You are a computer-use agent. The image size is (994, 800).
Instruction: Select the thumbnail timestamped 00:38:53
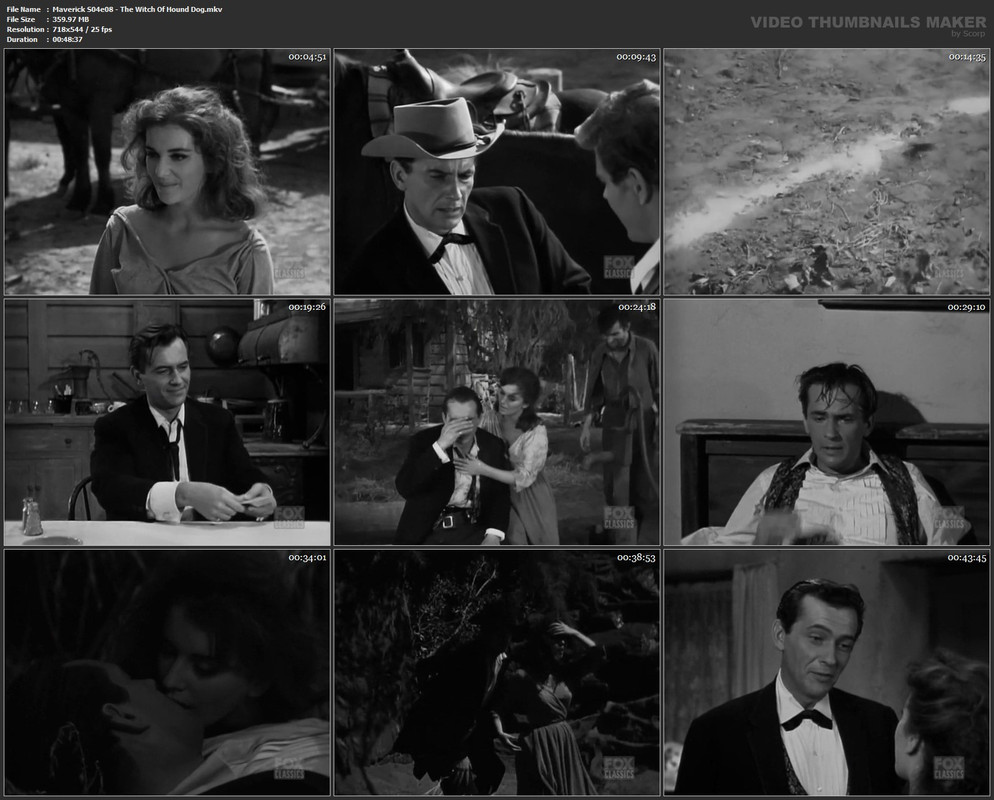[x=497, y=673]
